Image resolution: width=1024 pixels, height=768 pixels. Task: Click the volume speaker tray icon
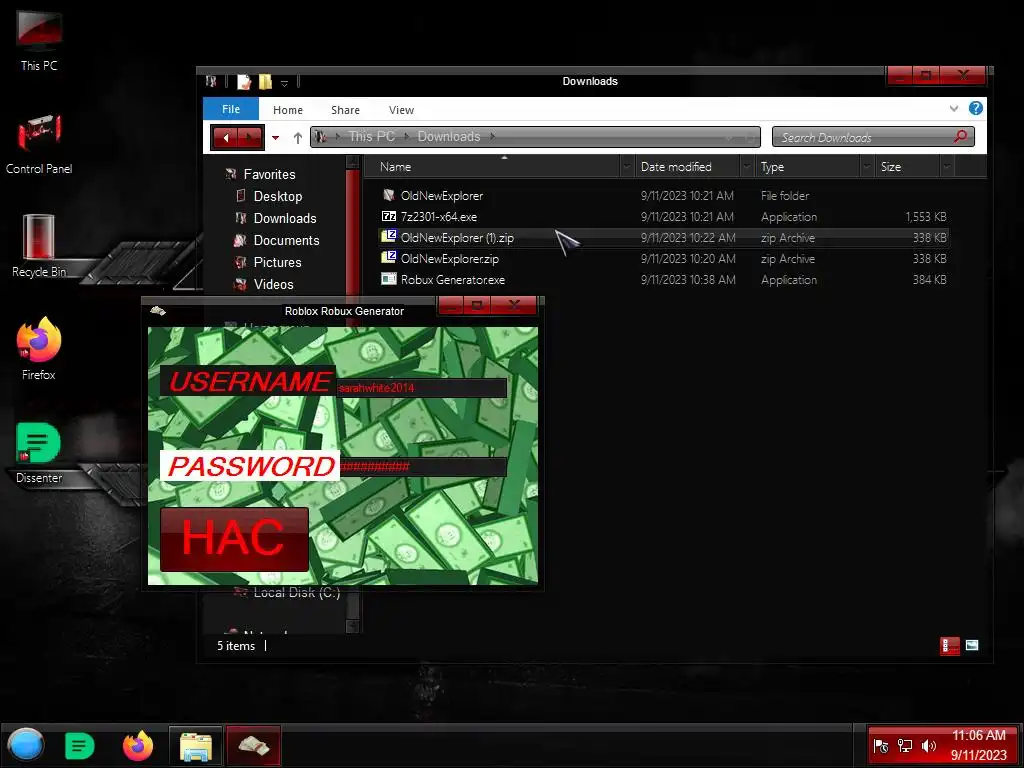[928, 746]
